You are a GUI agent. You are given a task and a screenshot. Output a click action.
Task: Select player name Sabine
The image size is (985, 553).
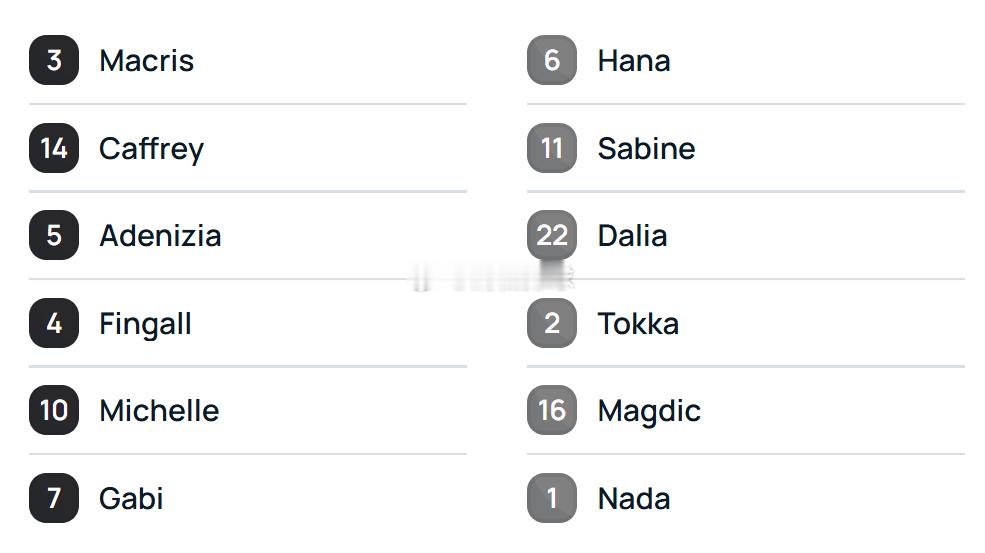coord(646,148)
